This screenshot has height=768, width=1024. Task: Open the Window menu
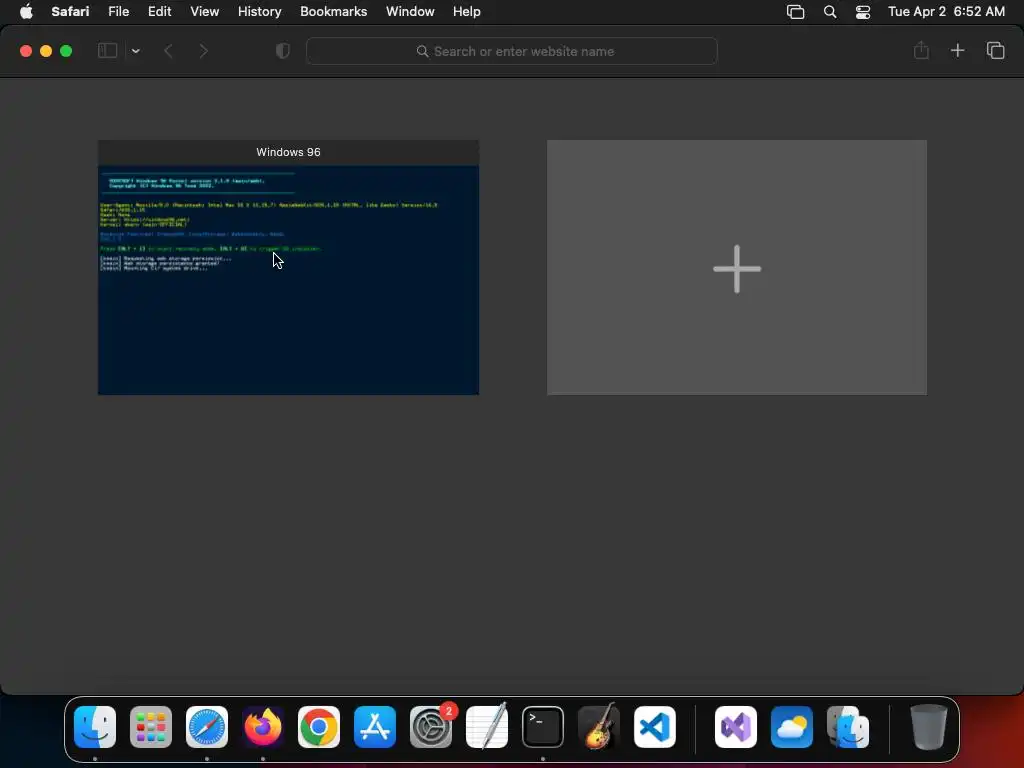point(410,12)
